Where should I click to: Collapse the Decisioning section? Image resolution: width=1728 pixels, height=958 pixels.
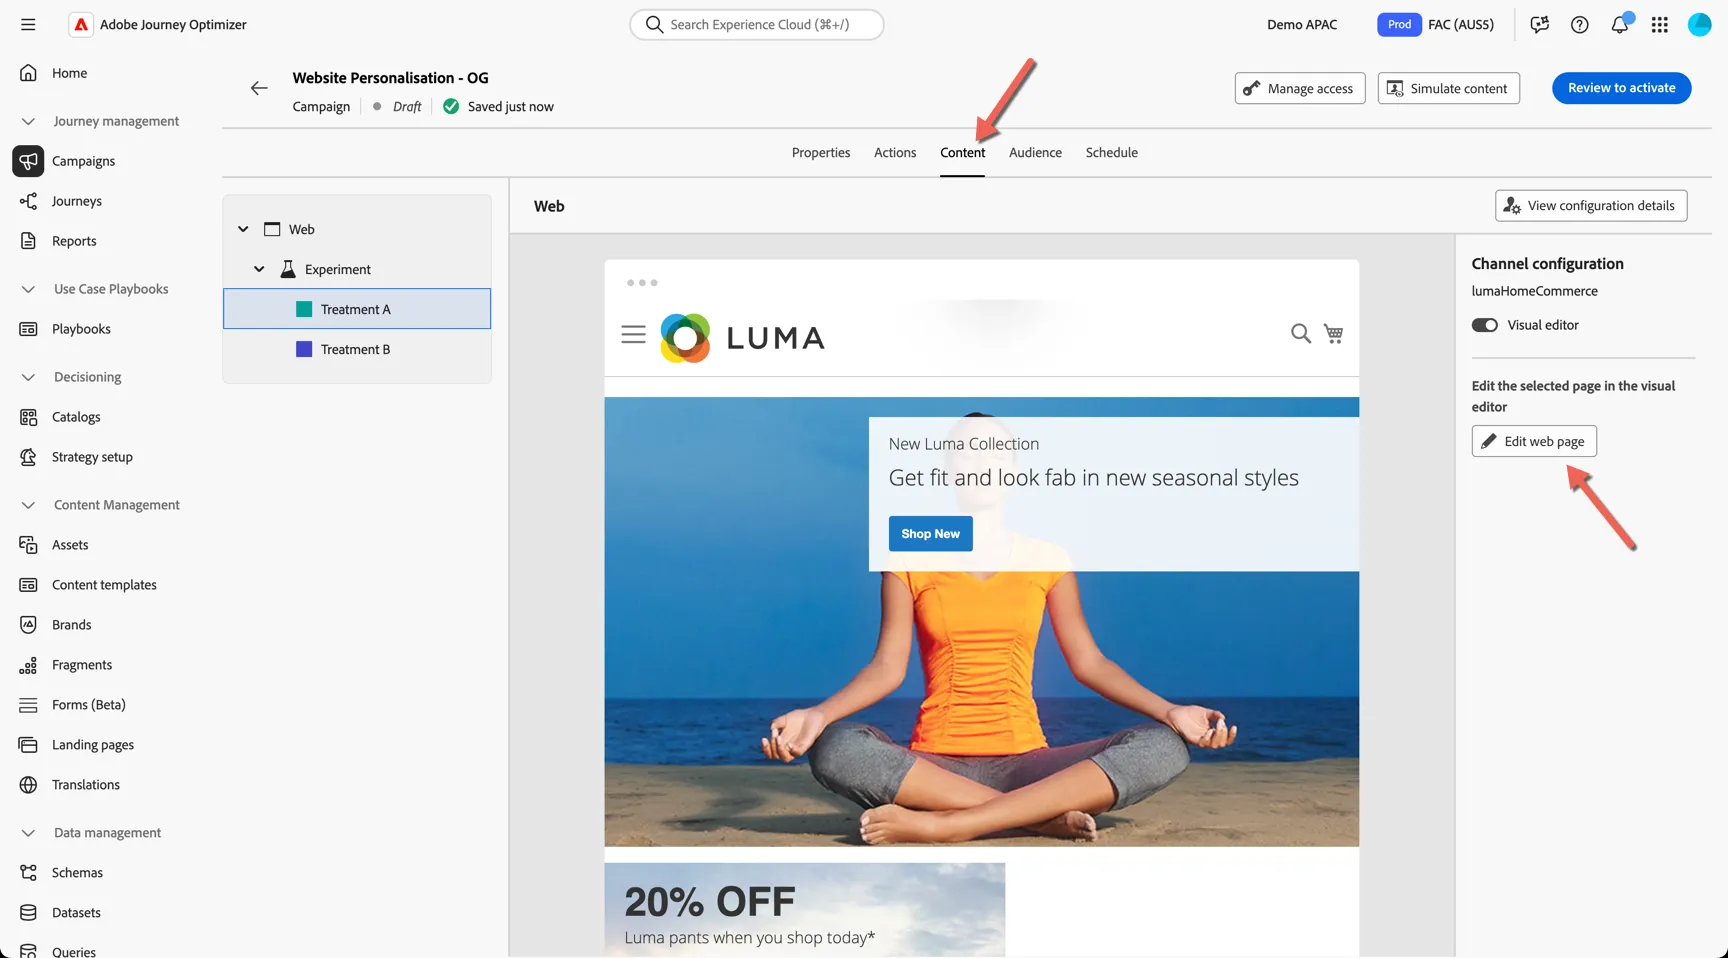coord(28,377)
